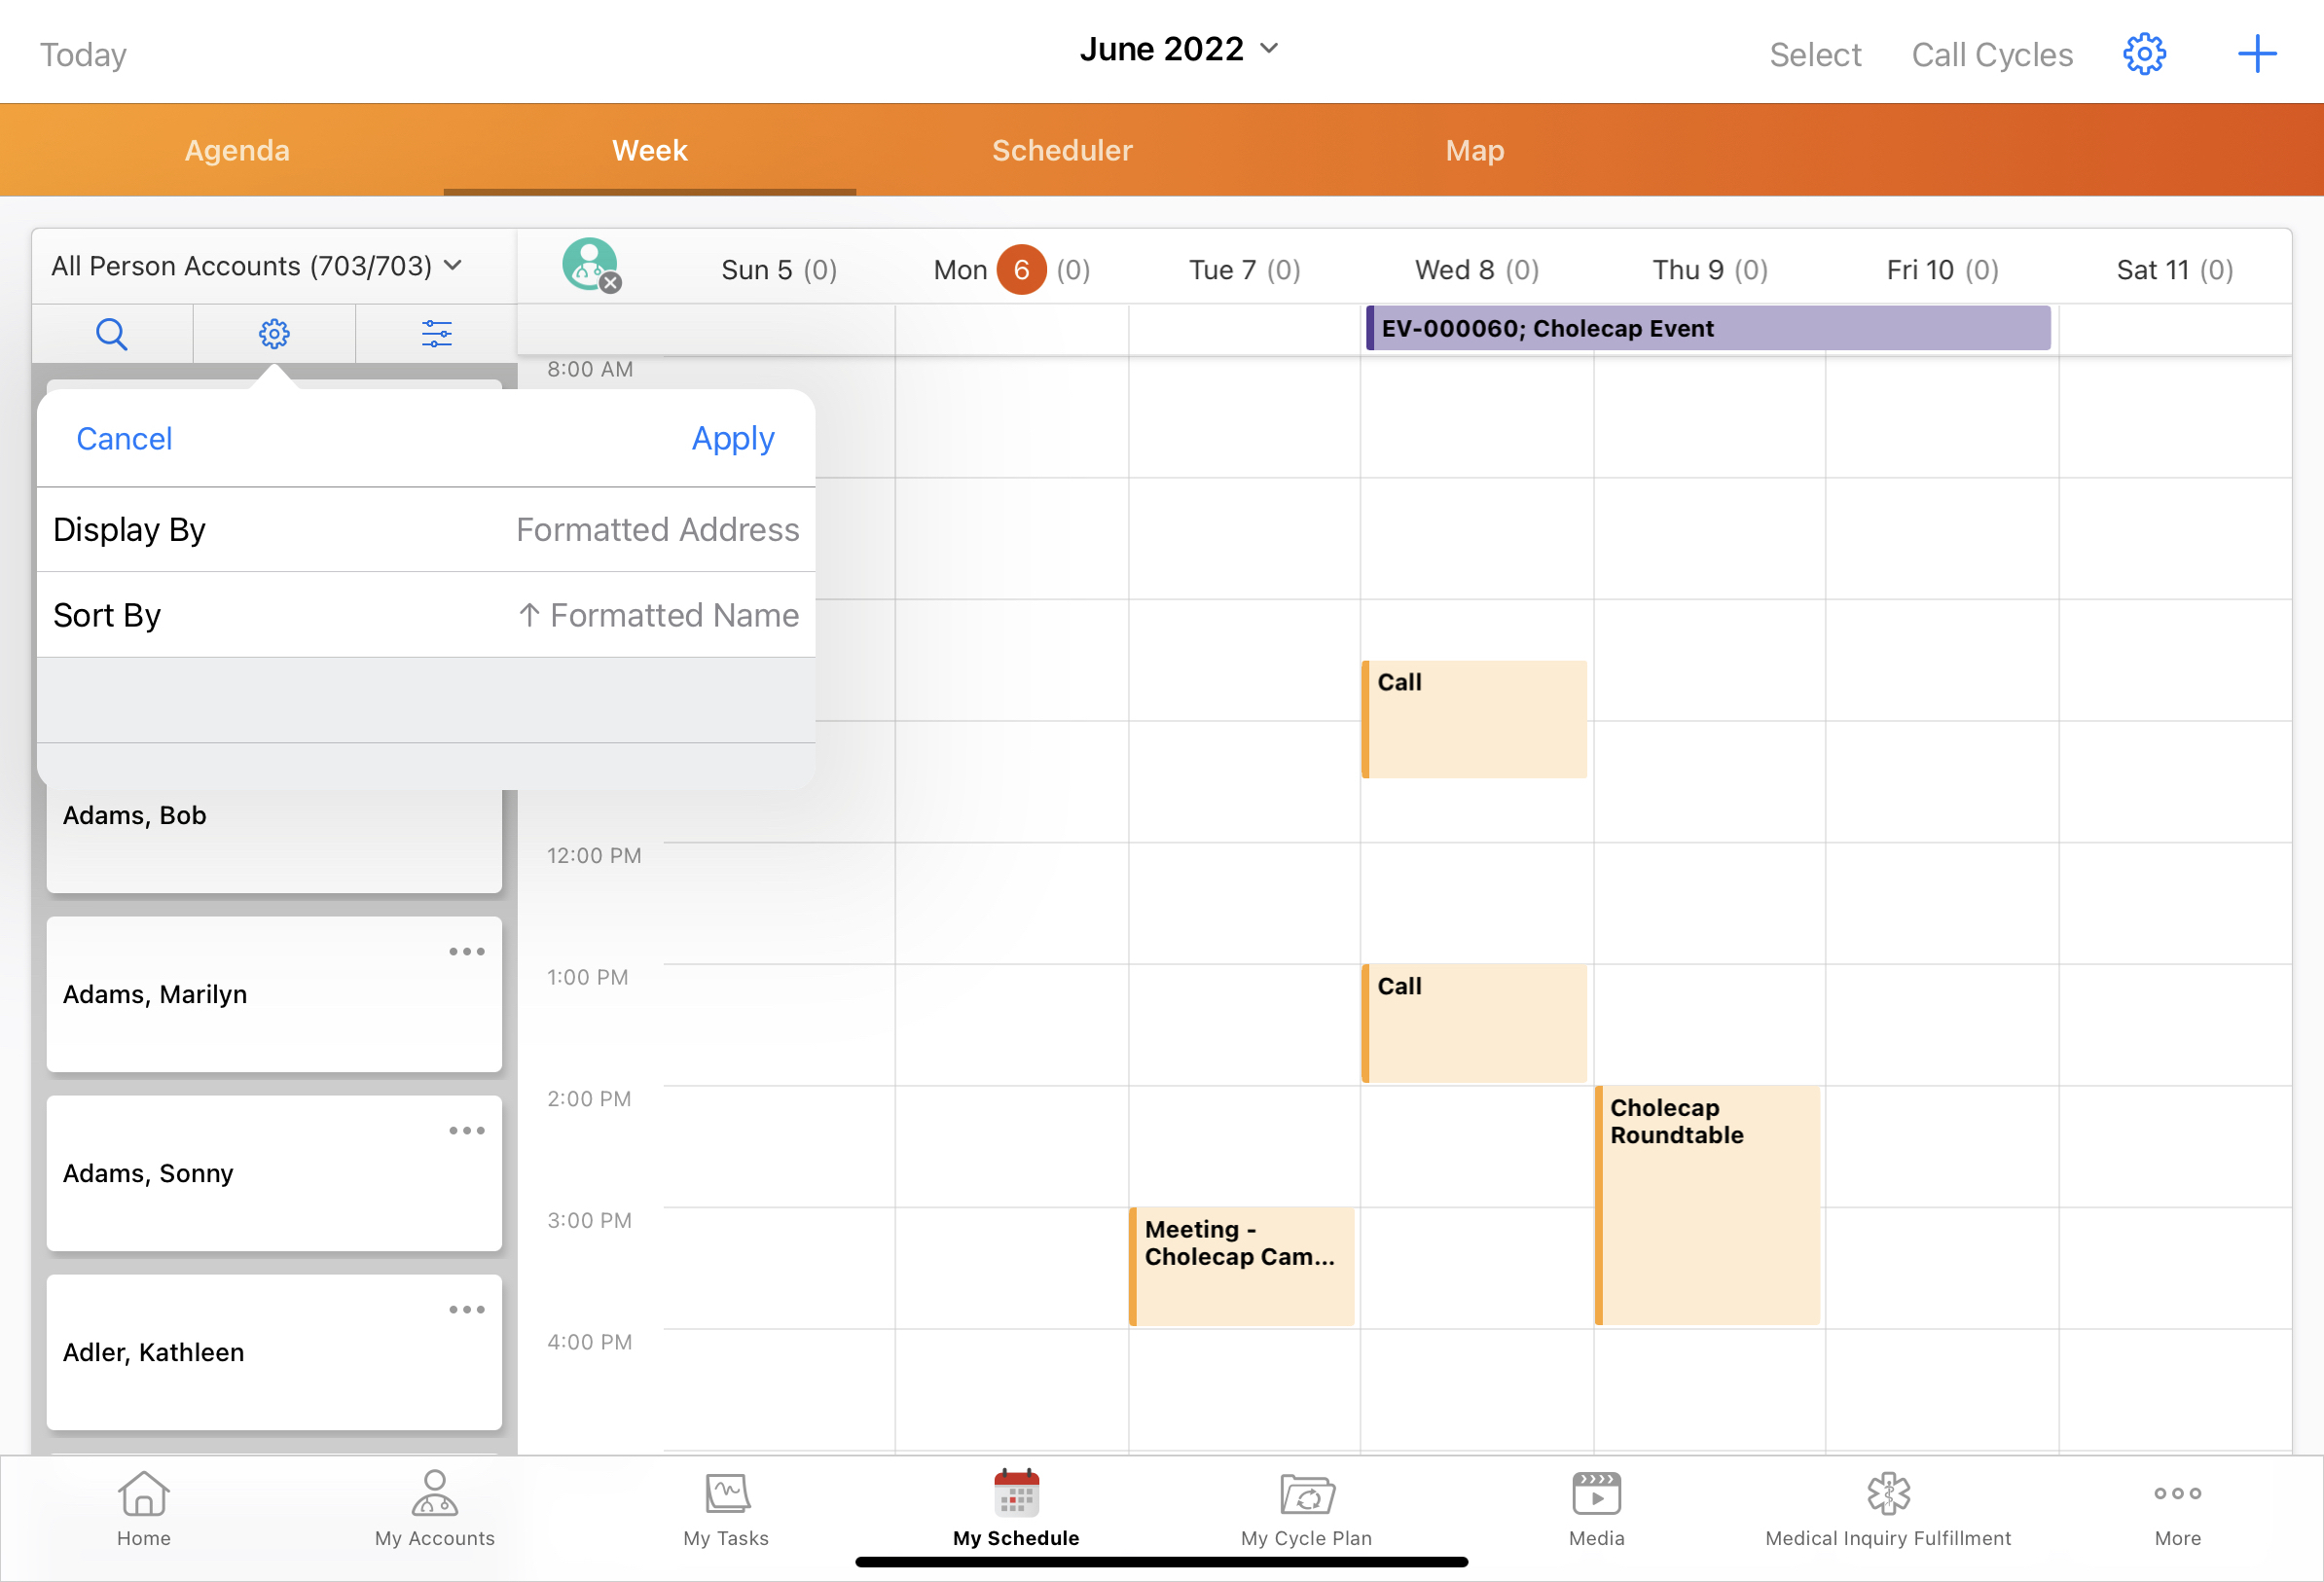Click the plus icon to create new entry

coord(2257,53)
